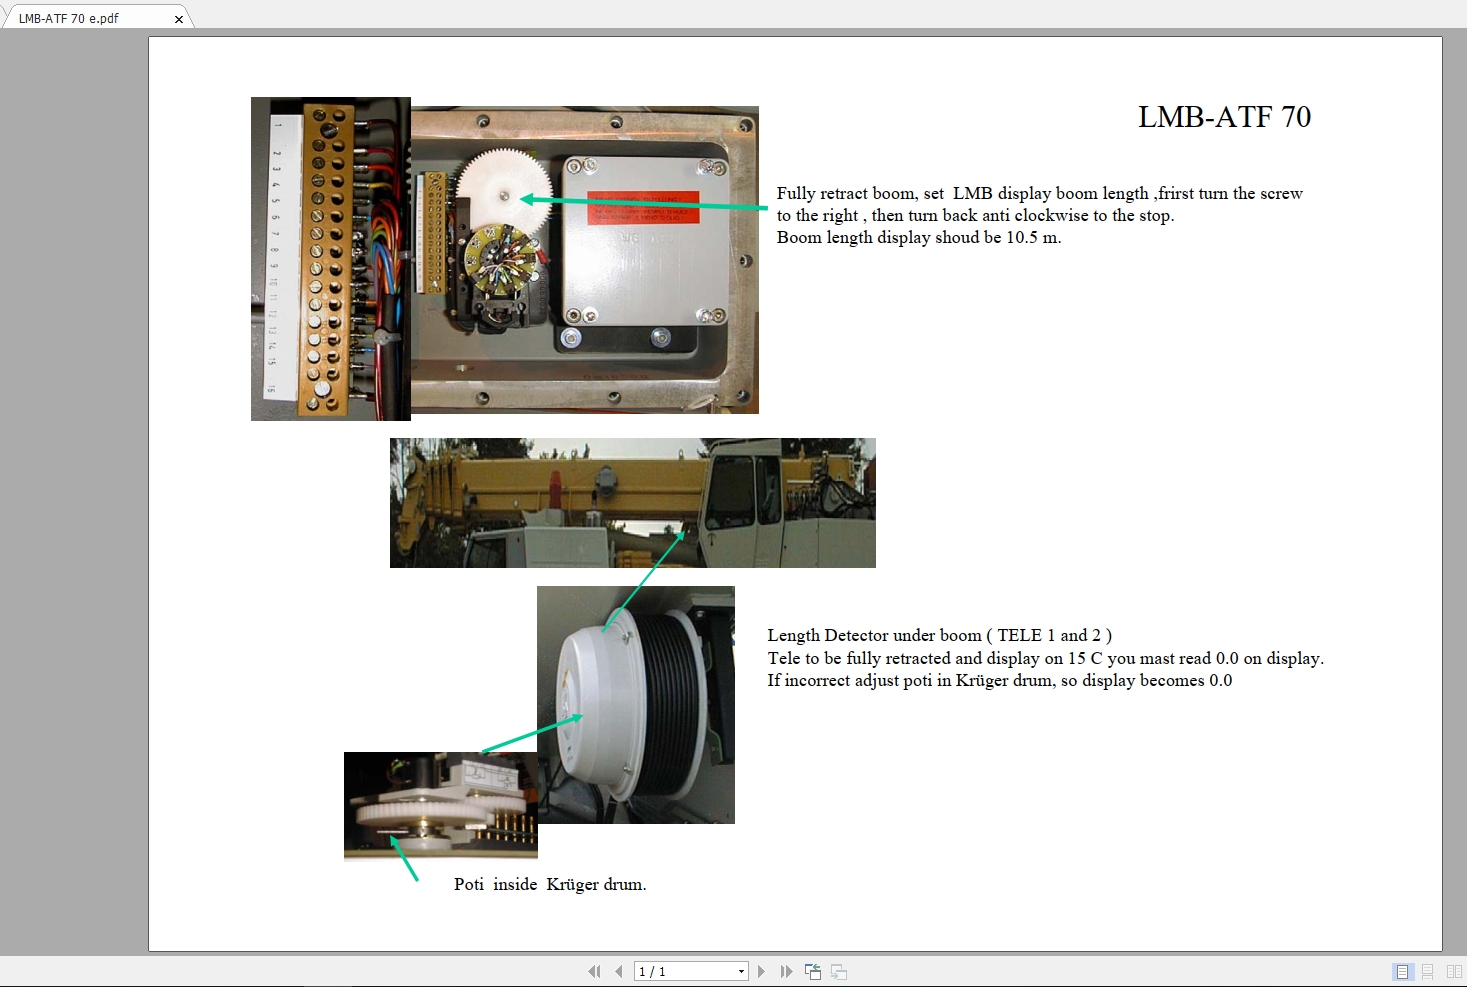Click the terminal block wiring photo
The image size is (1467, 987).
pos(330,258)
